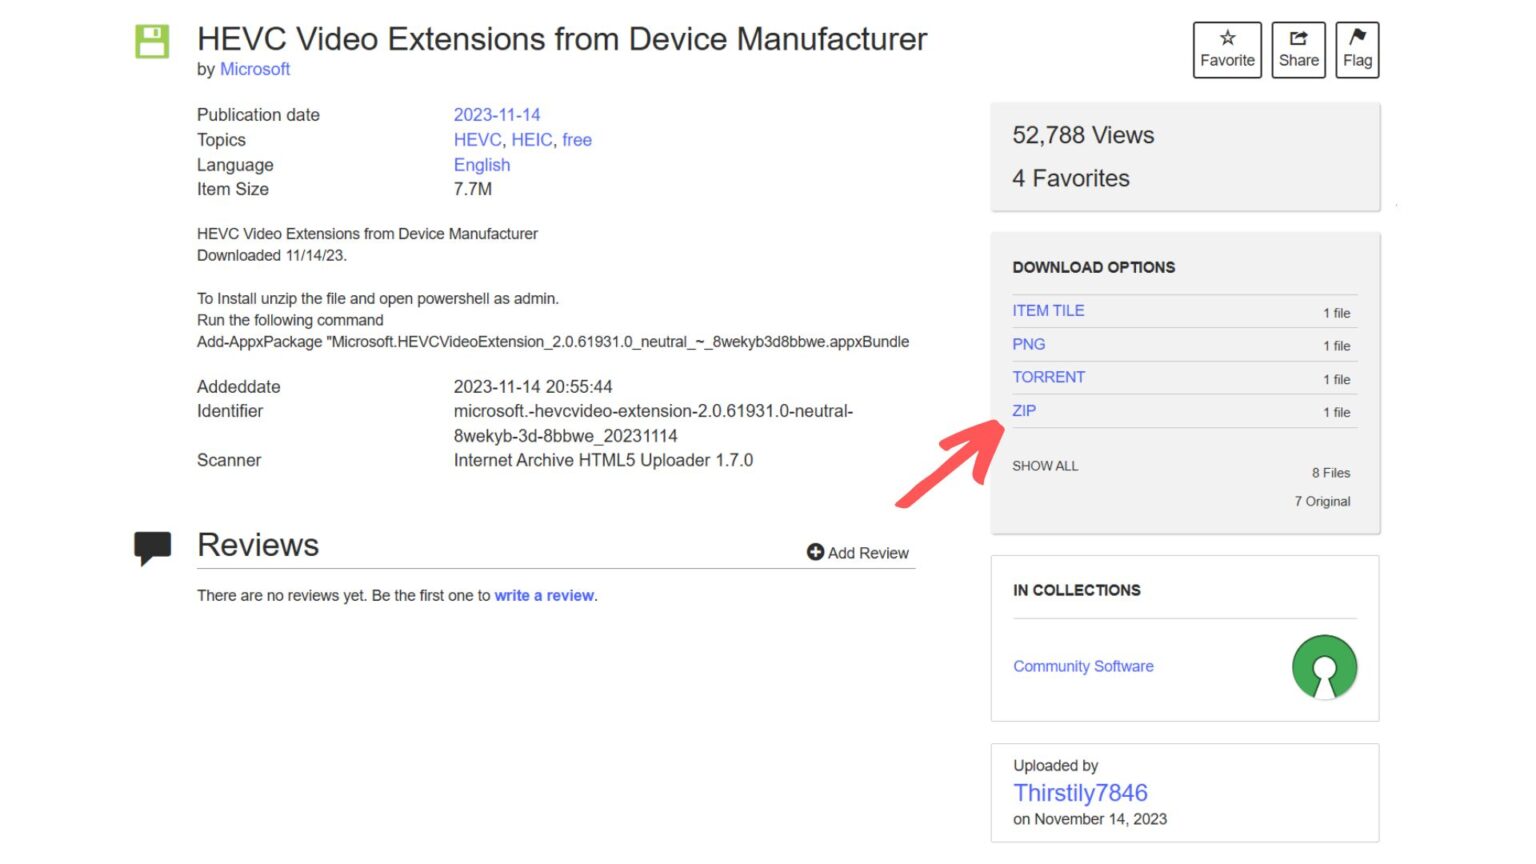Download the TORRENT file
Viewport: 1536px width, 864px height.
[x=1048, y=377]
